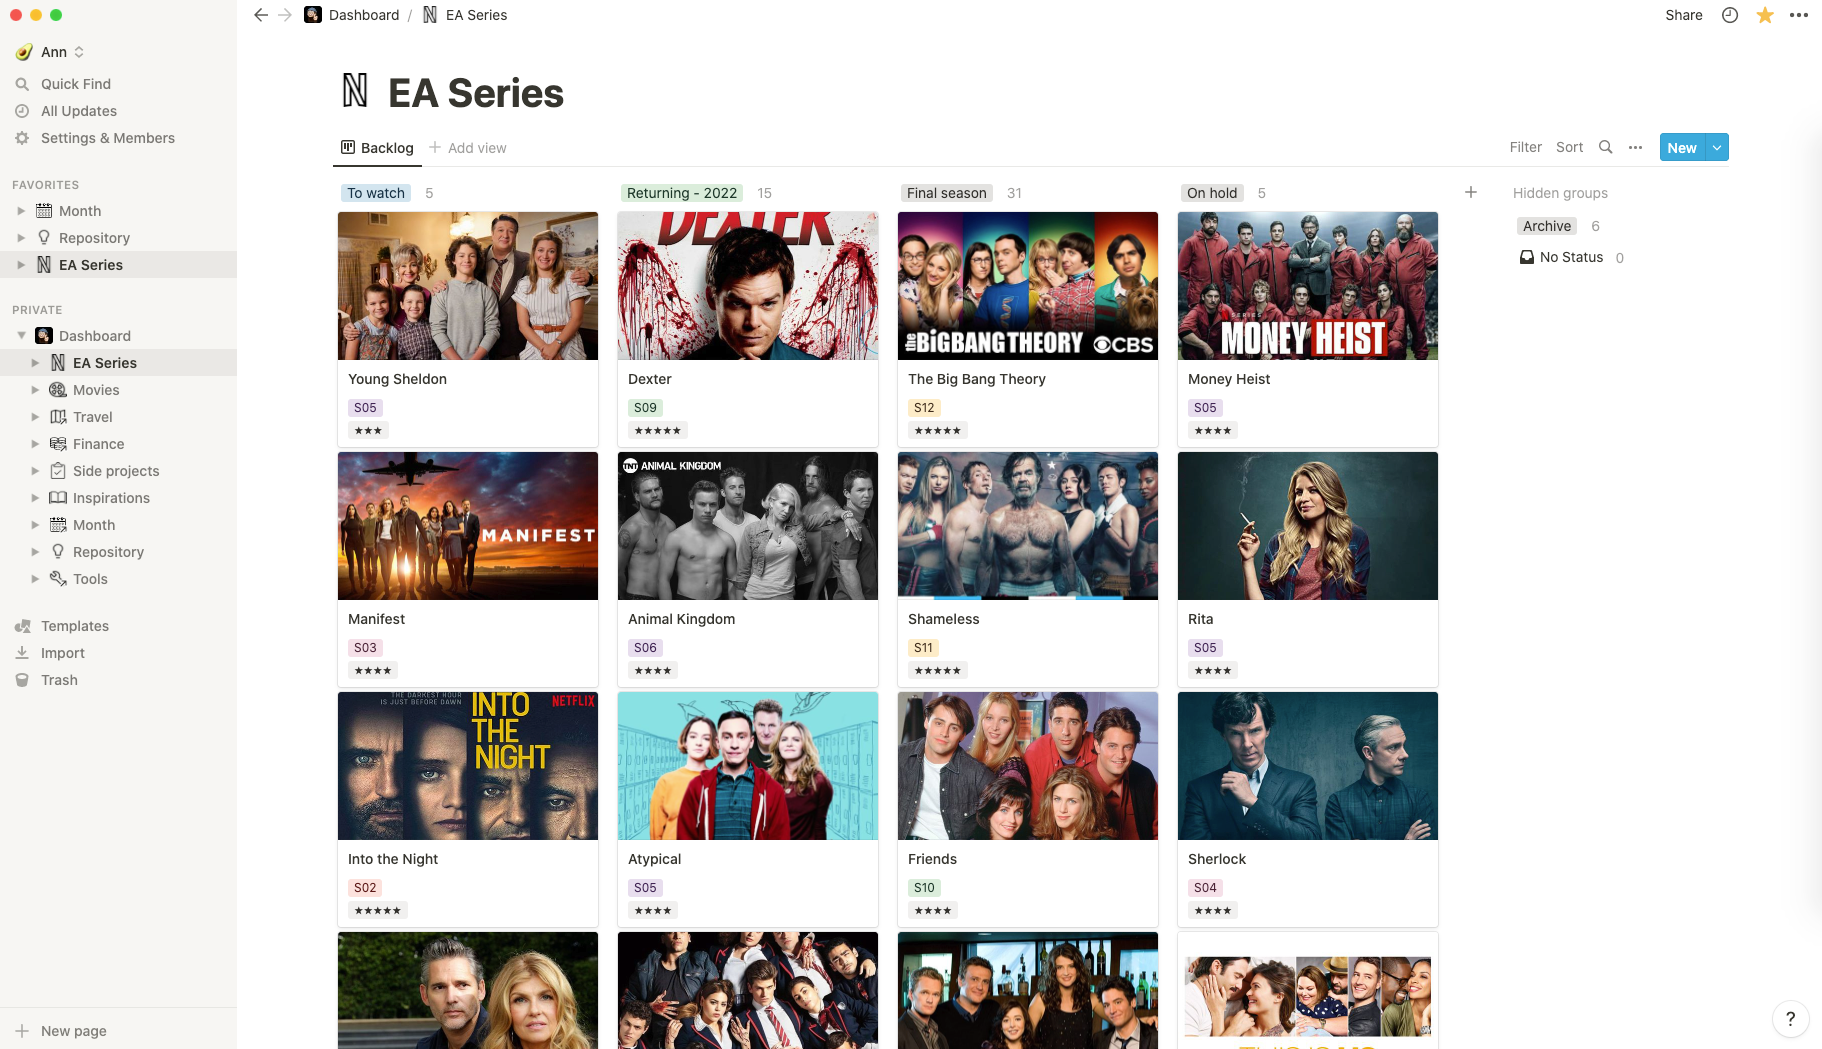1822x1049 pixels.
Task: Open the help question mark button
Action: pyautogui.click(x=1790, y=1019)
